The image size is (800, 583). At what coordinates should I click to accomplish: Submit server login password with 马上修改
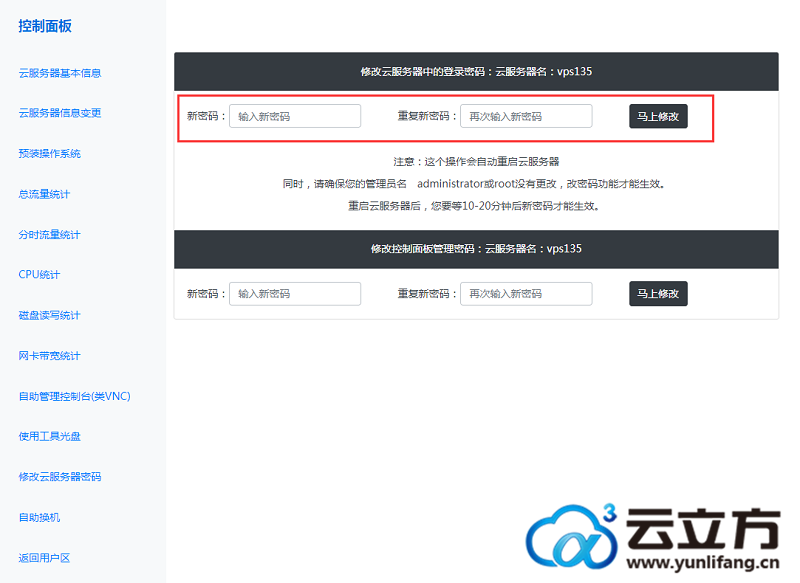tap(658, 116)
